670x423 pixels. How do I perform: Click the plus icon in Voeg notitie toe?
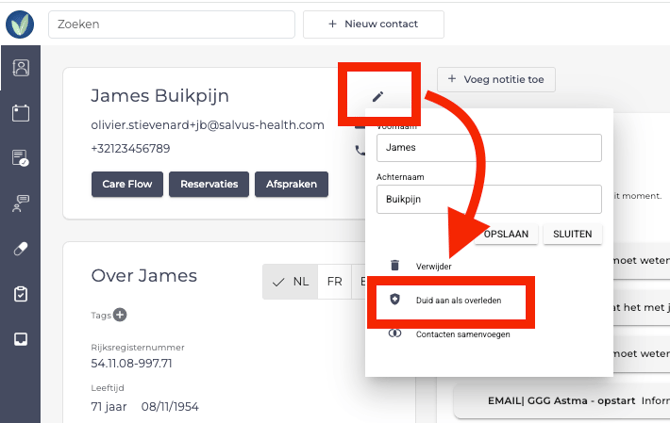coord(452,79)
